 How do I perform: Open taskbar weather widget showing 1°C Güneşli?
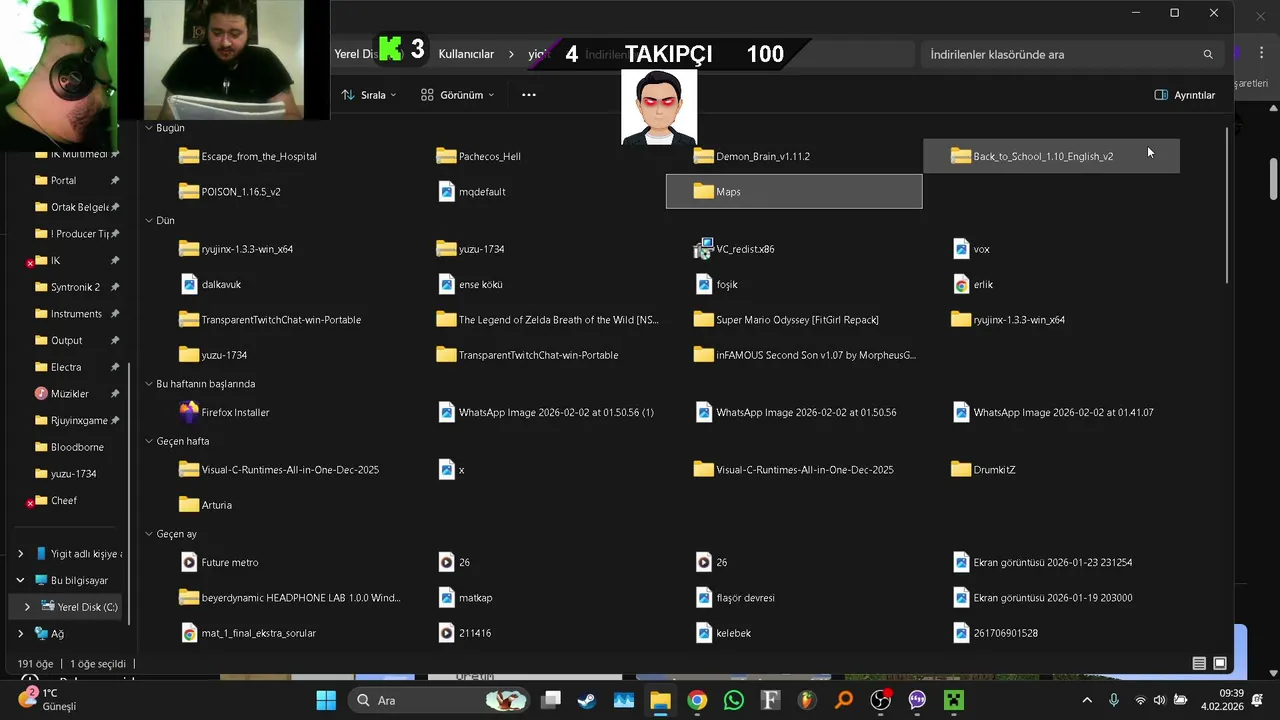(47, 699)
